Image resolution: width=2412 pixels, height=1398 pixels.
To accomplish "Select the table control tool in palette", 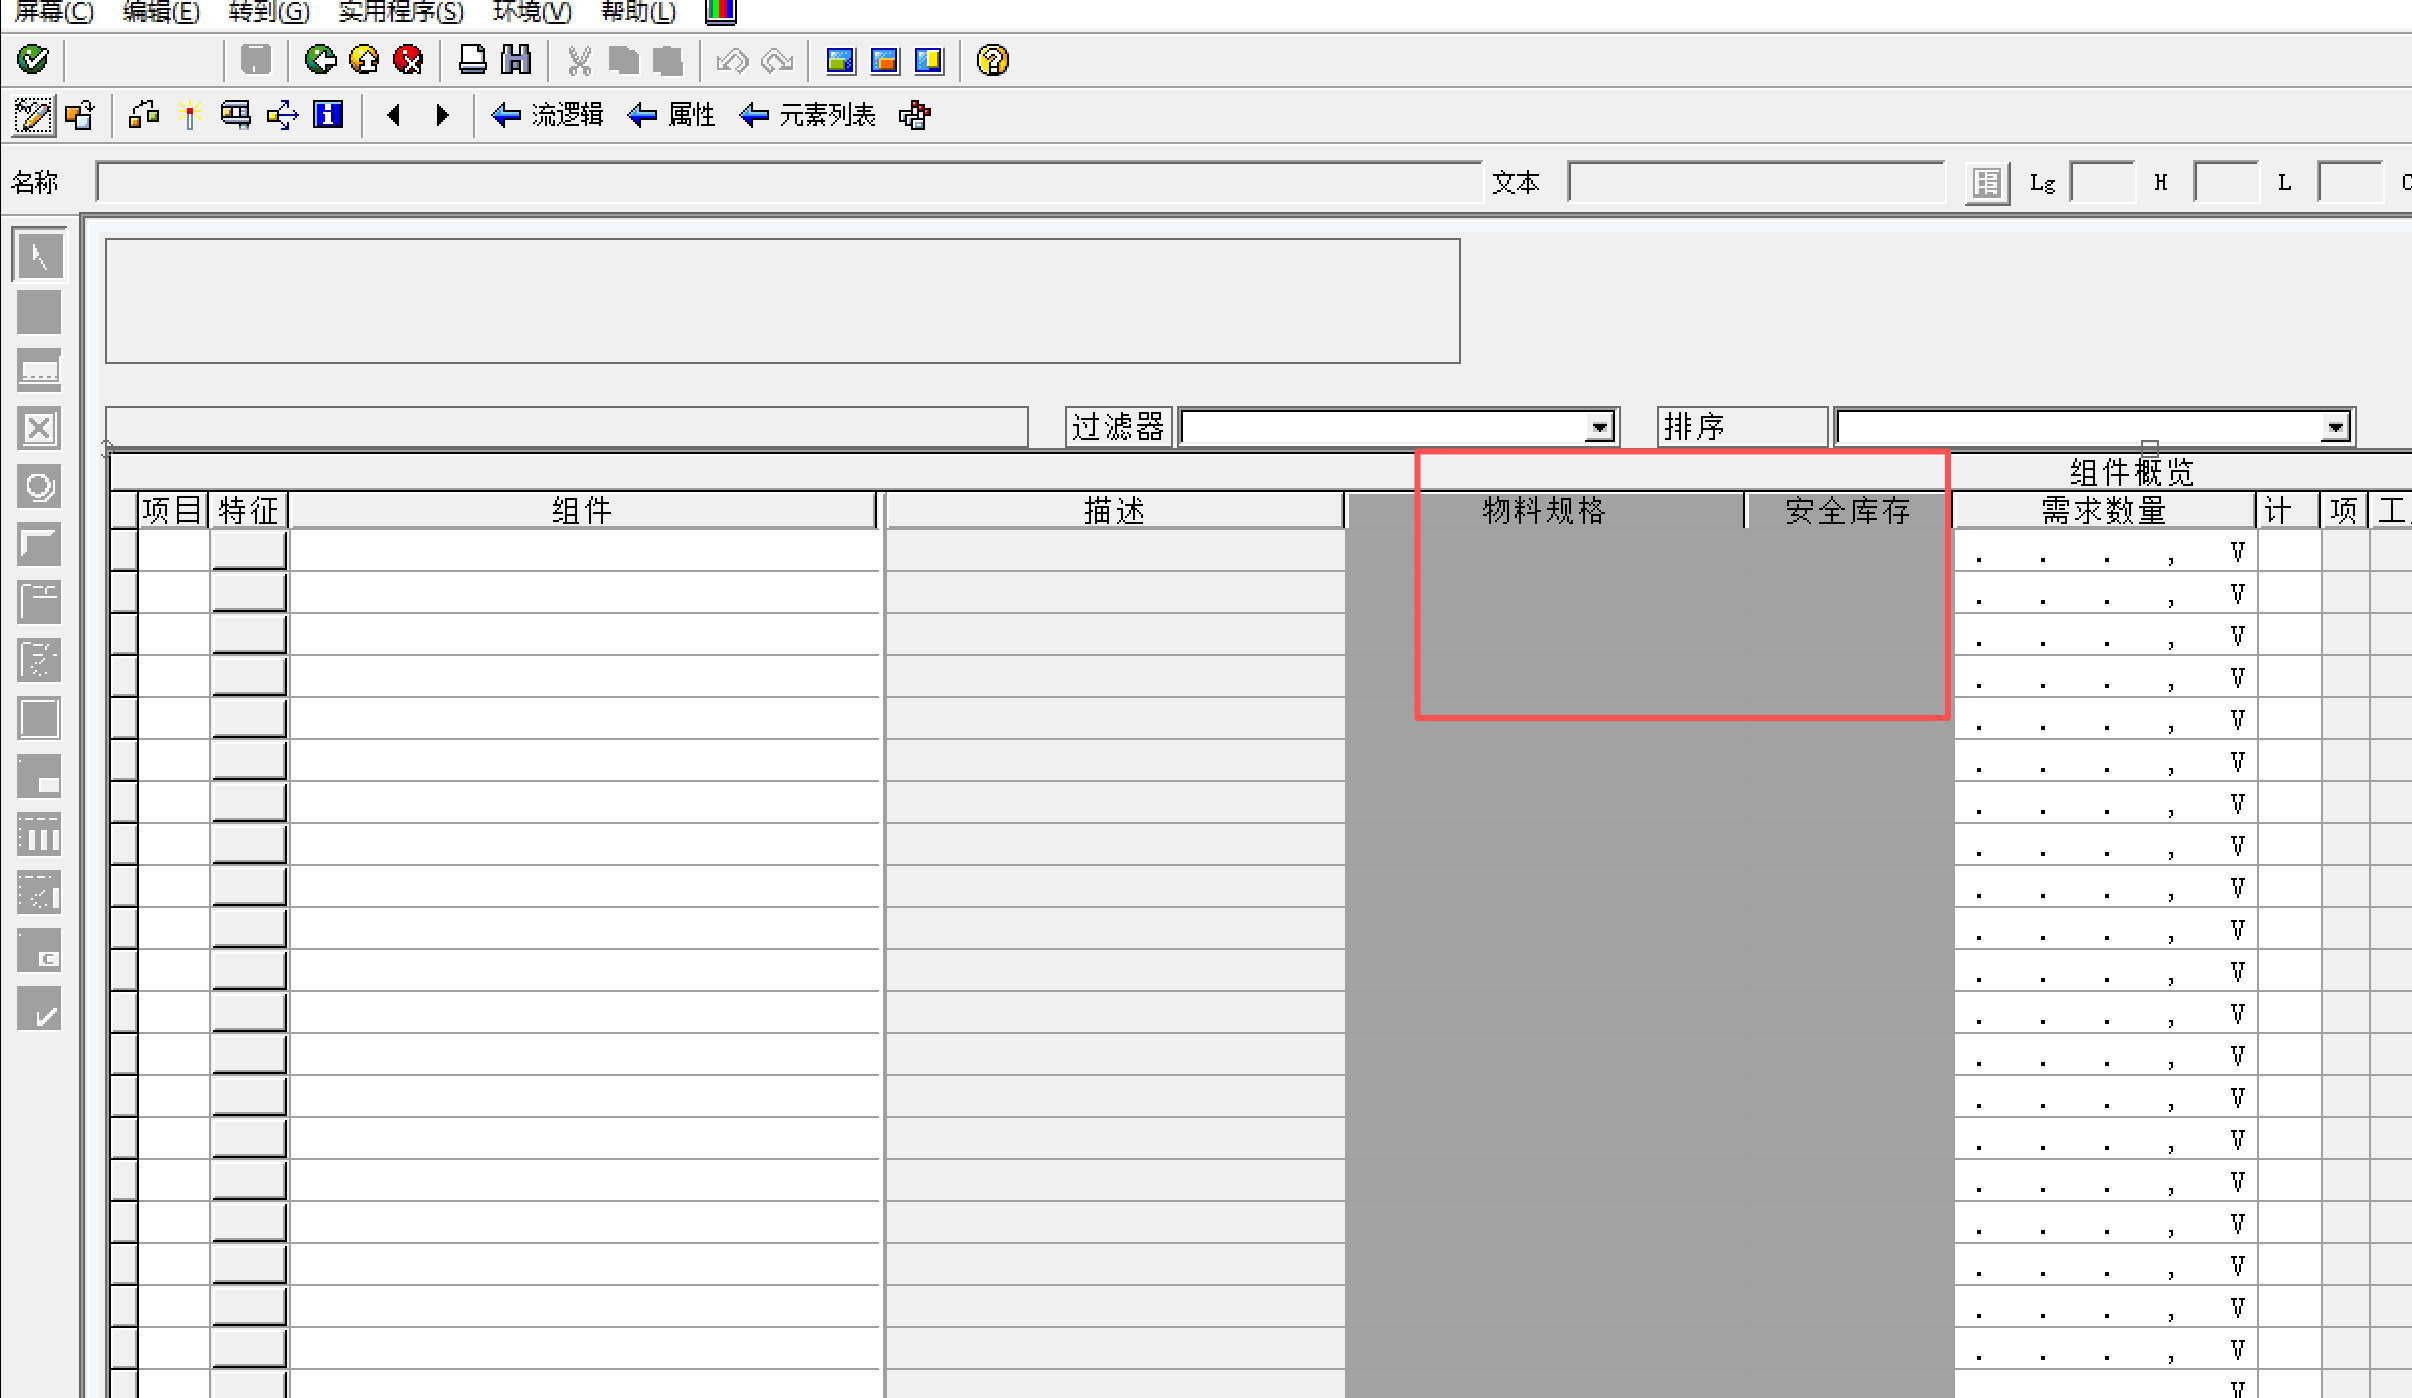I will coord(39,834).
